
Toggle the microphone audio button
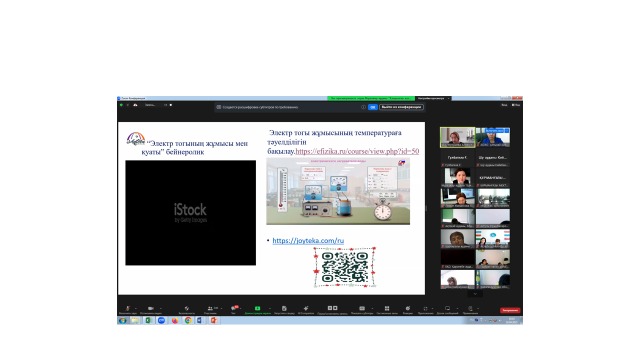128,309
